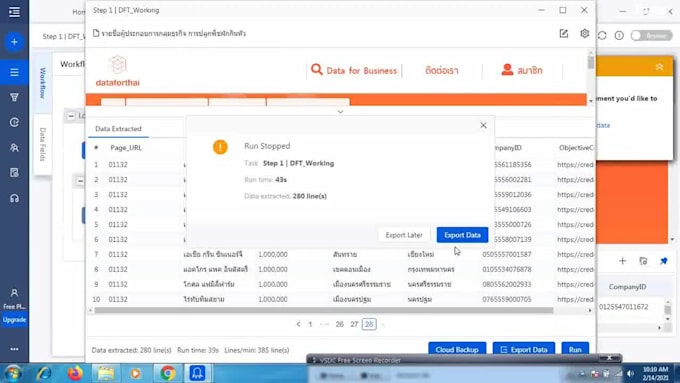Open media player icon in taskbar
Image resolution: width=680 pixels, height=383 pixels.
136,373
